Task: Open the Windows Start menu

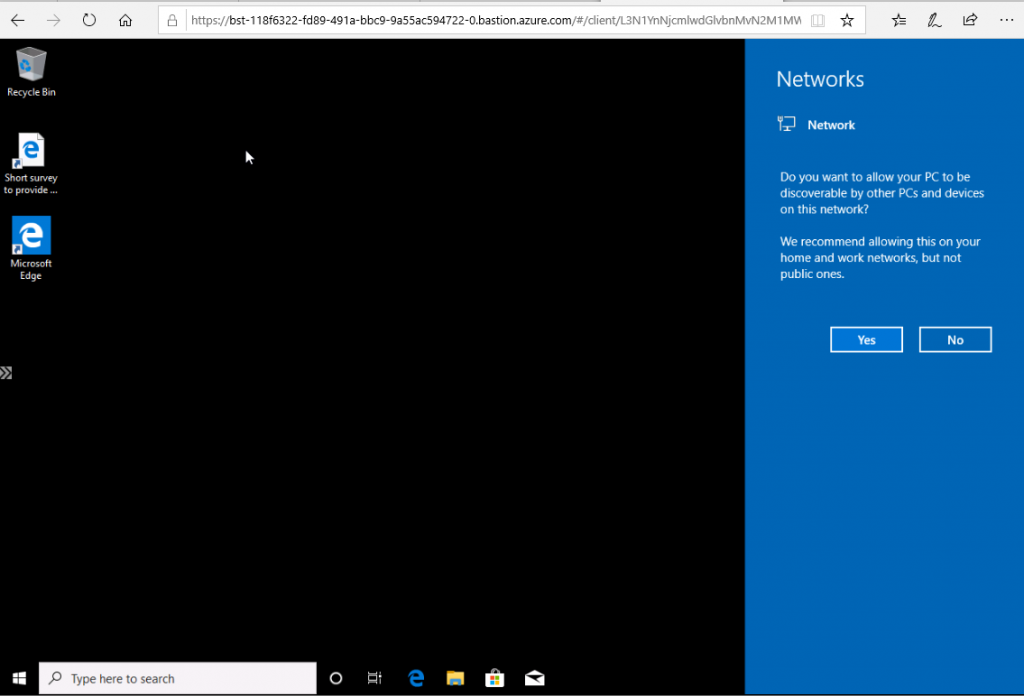Action: (x=18, y=678)
